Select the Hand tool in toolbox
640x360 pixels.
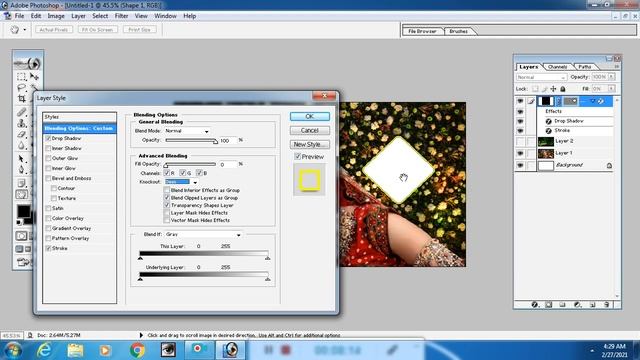pyautogui.click(x=22, y=195)
